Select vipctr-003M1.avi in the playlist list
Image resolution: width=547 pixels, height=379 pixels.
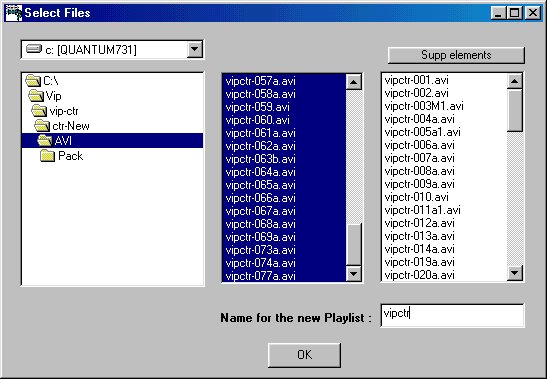pos(444,106)
